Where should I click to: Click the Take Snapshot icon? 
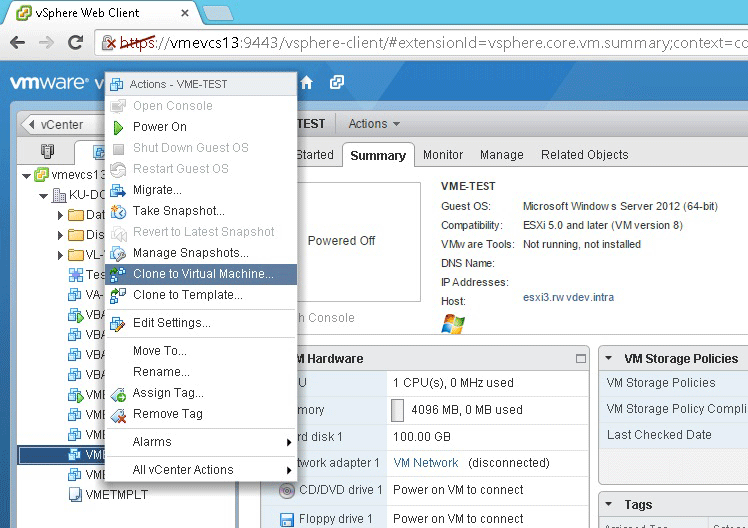118,211
